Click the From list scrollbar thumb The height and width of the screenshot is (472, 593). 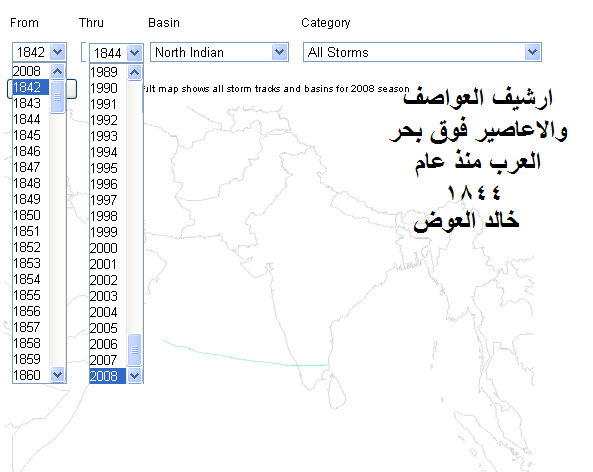(57, 96)
